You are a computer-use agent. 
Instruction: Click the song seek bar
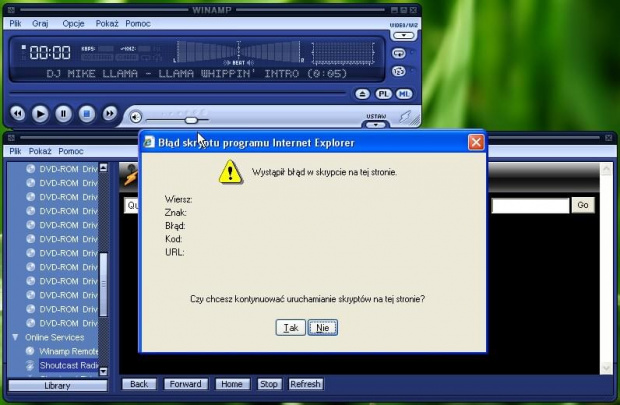click(177, 93)
